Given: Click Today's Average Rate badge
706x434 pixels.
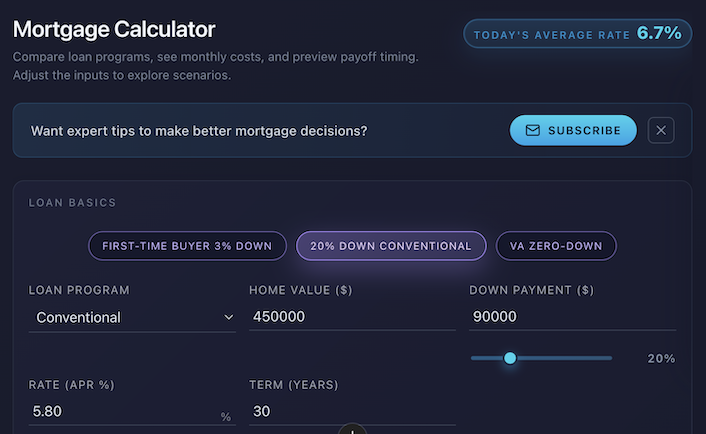Looking at the screenshot, I should pos(577,34).
